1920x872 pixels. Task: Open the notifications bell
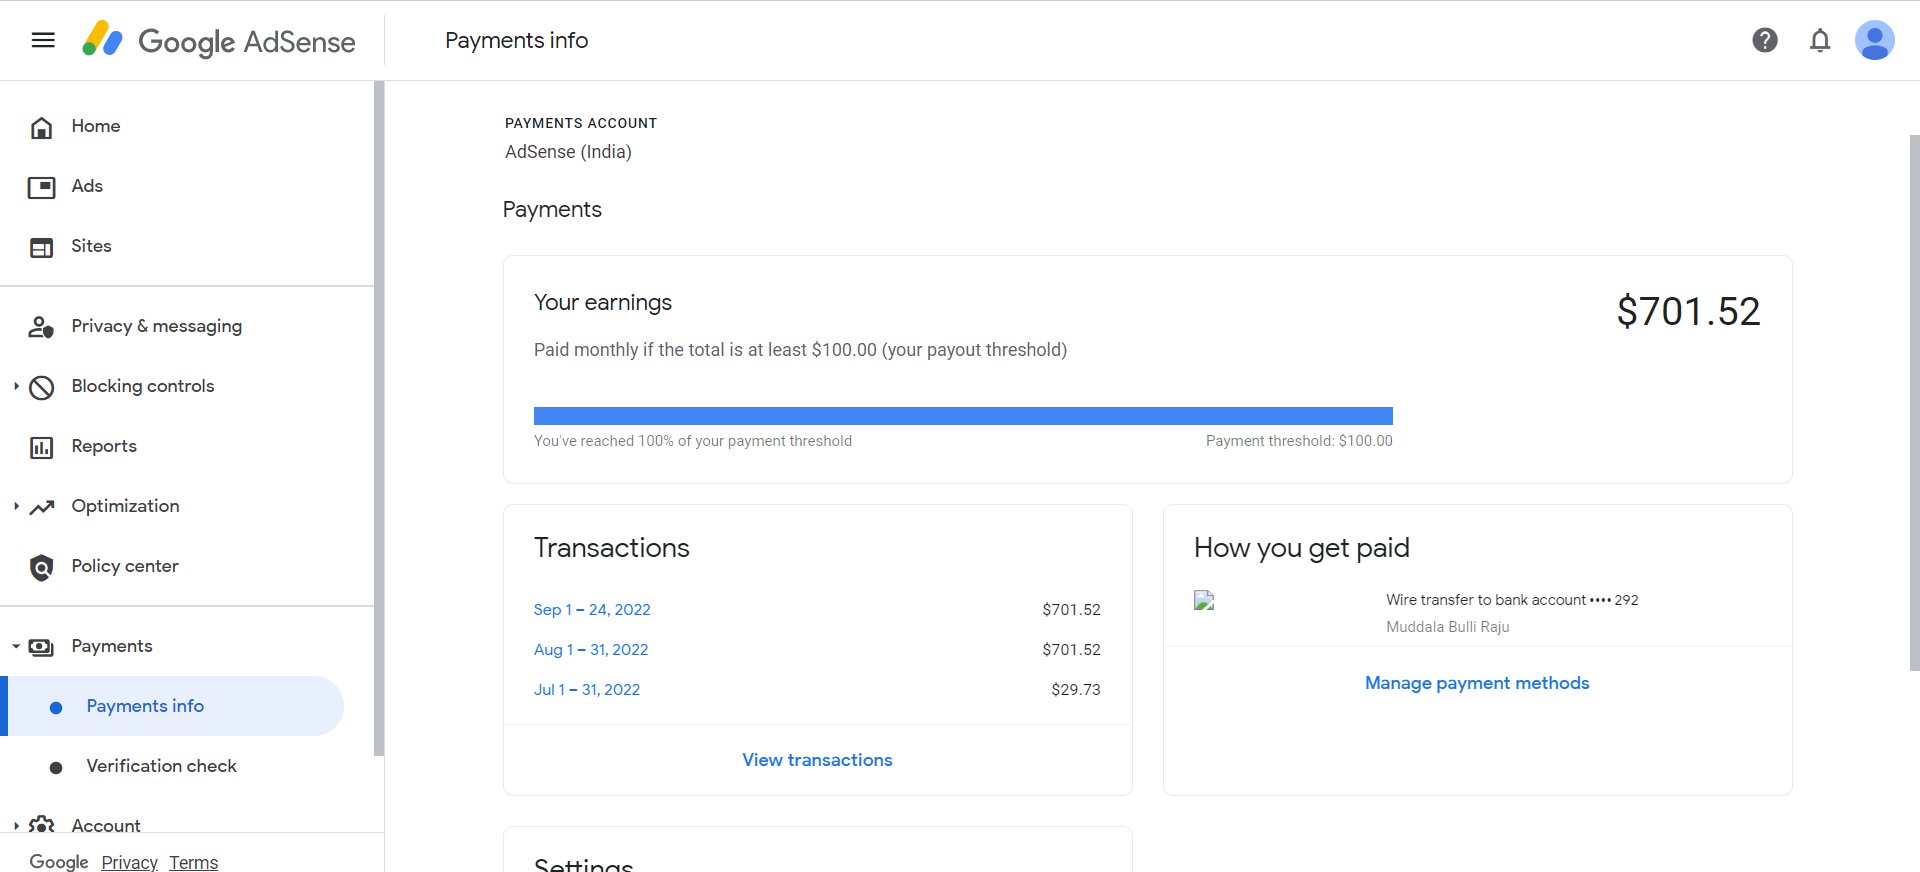pyautogui.click(x=1820, y=40)
